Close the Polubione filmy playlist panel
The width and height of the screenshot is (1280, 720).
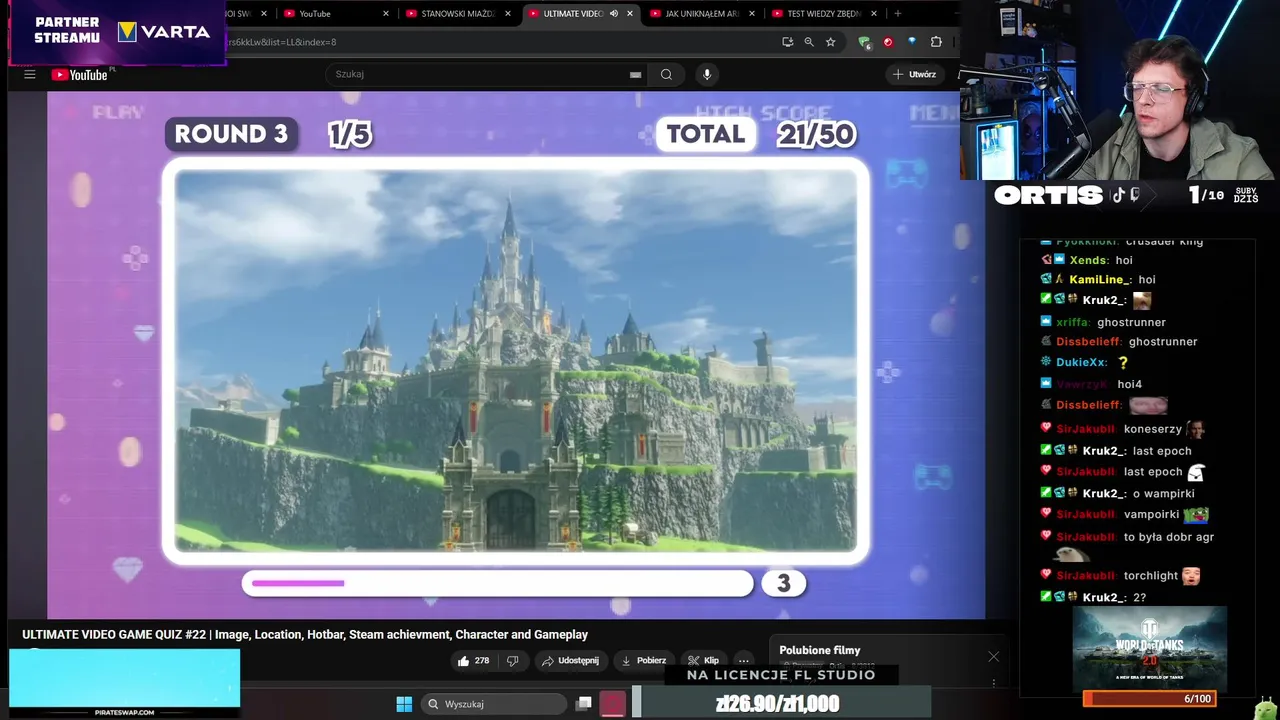point(993,656)
